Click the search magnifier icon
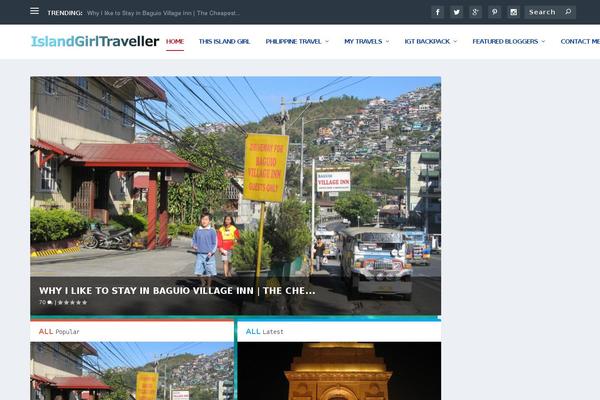The image size is (600, 400). (568, 12)
